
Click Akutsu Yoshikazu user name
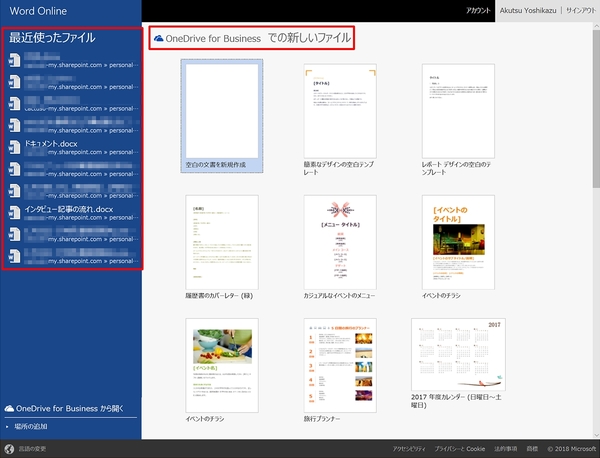point(528,11)
